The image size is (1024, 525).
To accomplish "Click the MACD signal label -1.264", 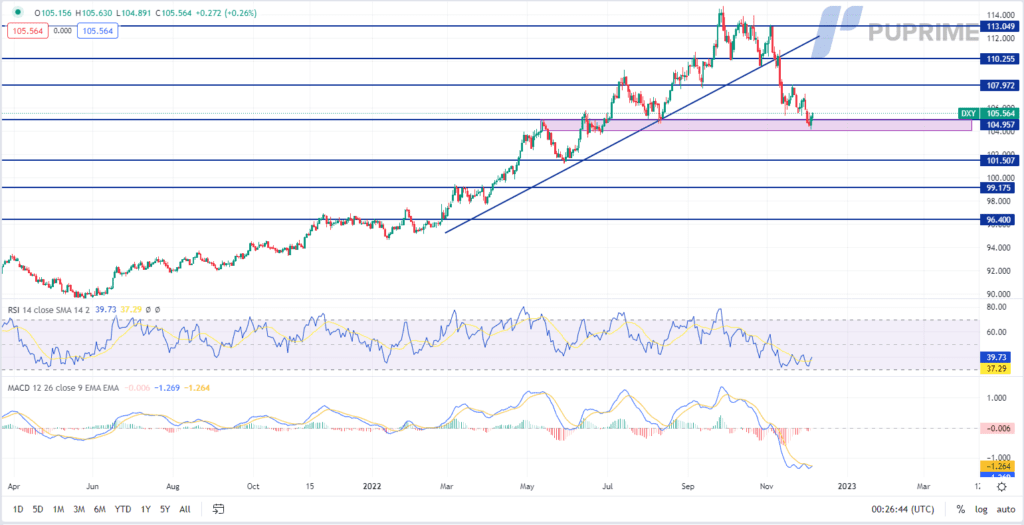I will [999, 466].
